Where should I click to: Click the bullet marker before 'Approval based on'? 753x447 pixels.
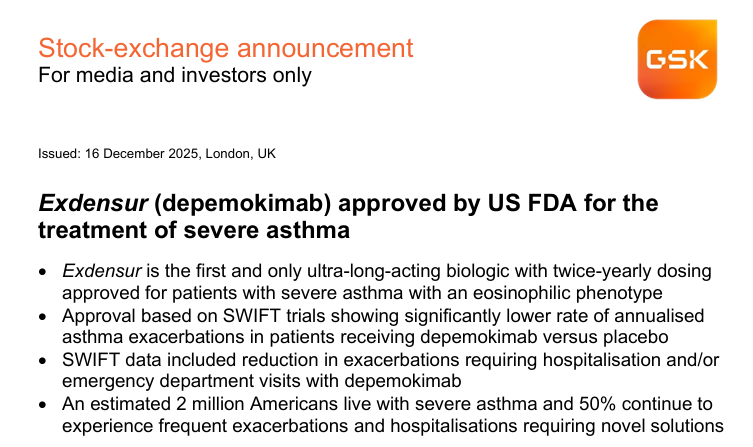pyautogui.click(x=42, y=316)
